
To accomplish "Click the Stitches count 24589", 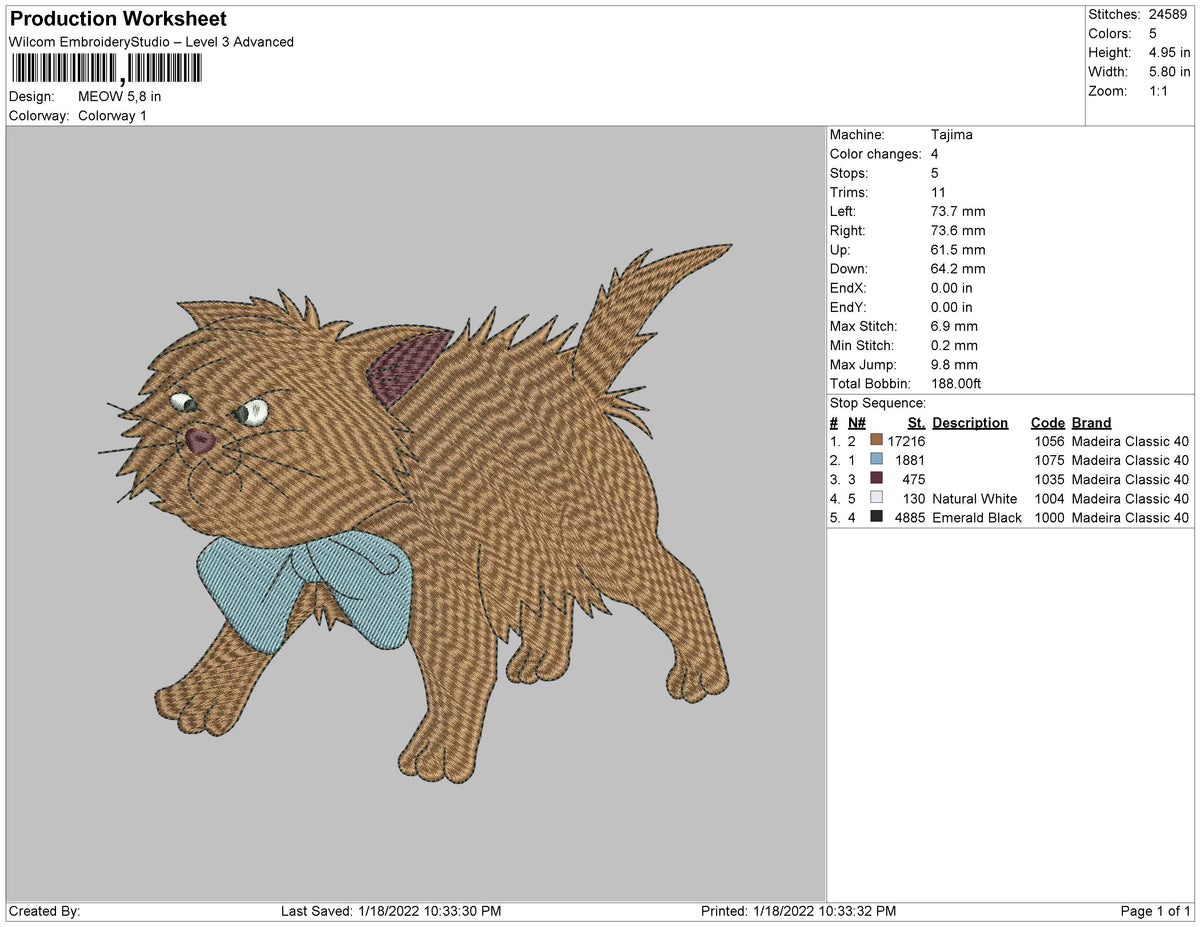I will point(1167,14).
